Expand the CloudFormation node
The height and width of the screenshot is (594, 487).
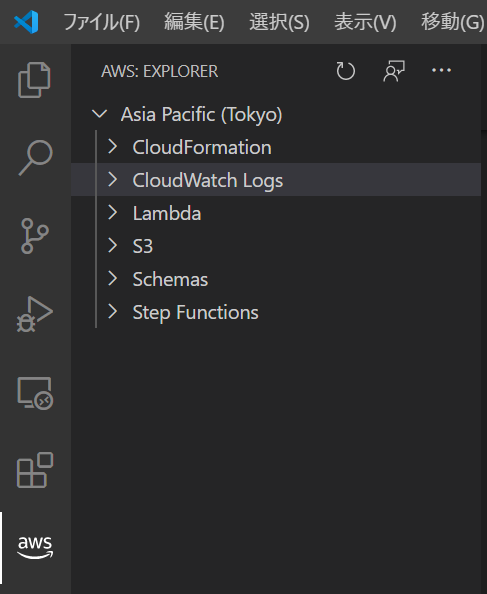coord(112,147)
